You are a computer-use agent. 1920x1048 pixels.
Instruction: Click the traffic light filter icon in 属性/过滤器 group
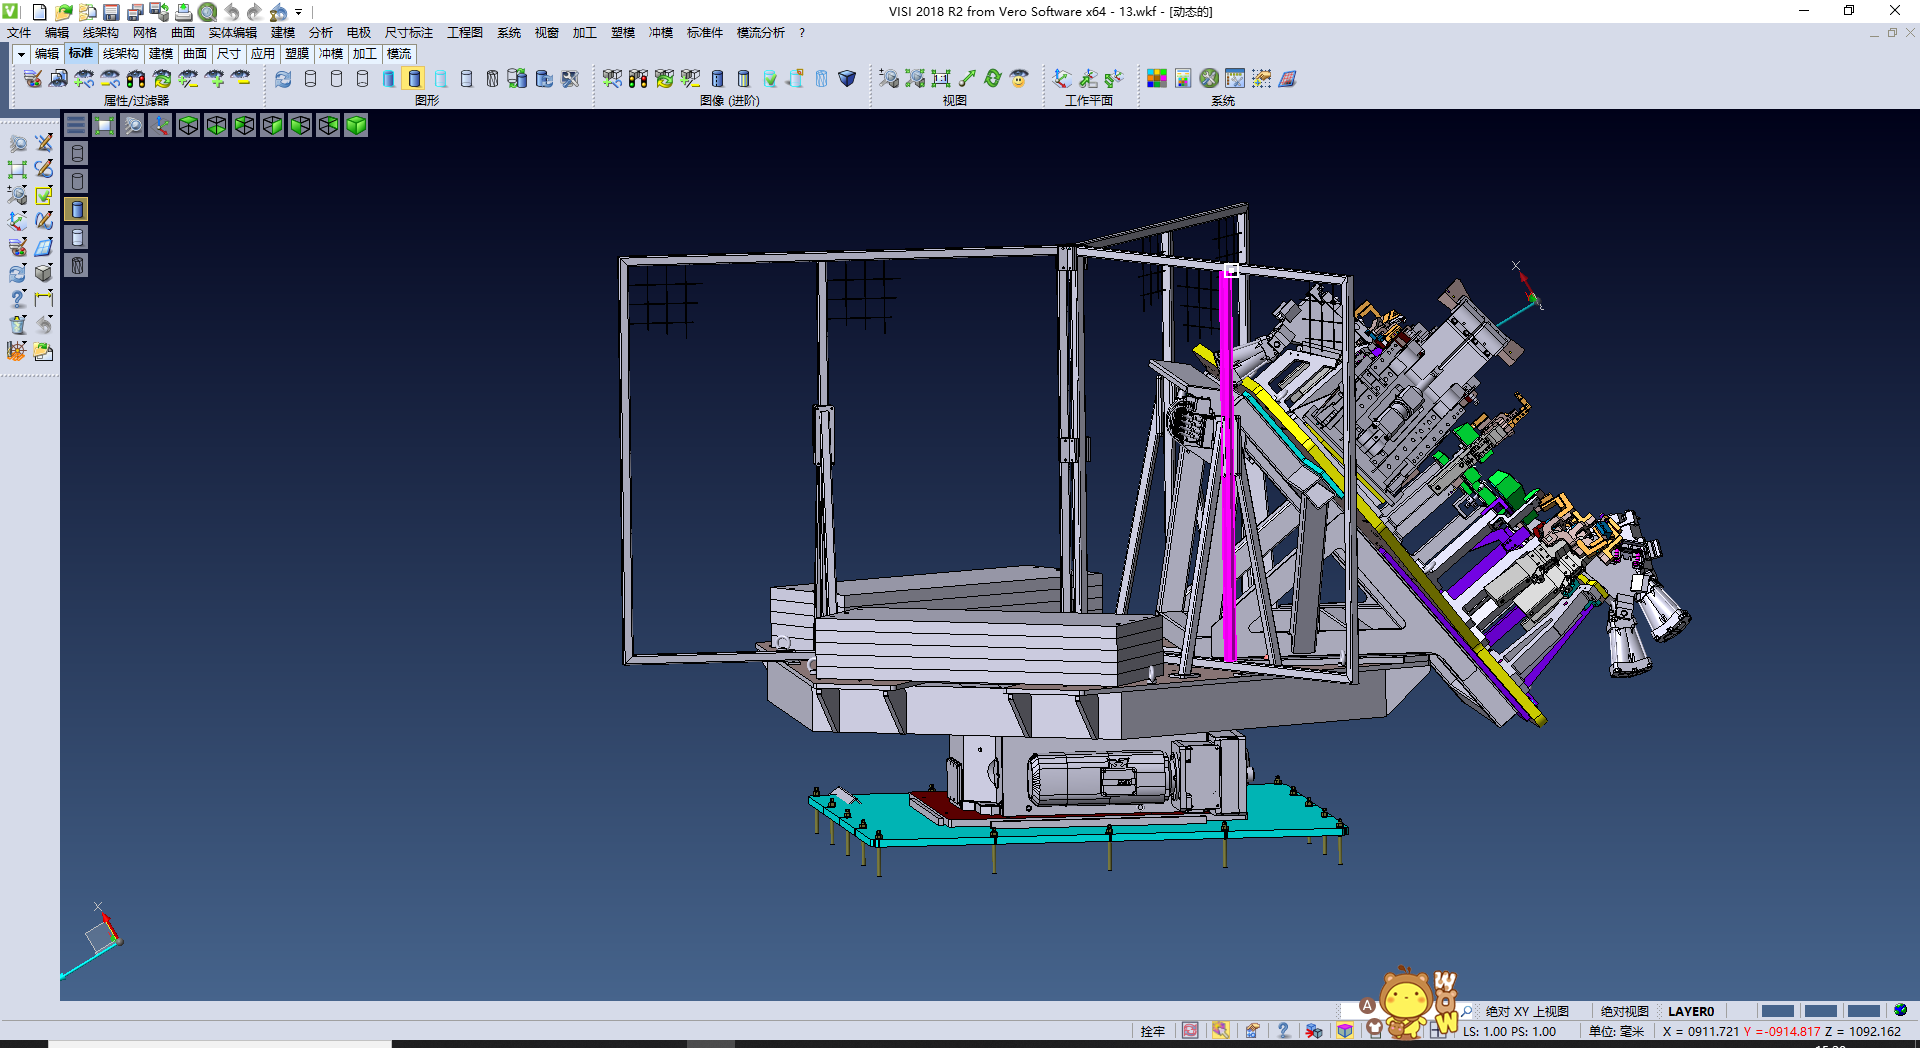point(136,79)
